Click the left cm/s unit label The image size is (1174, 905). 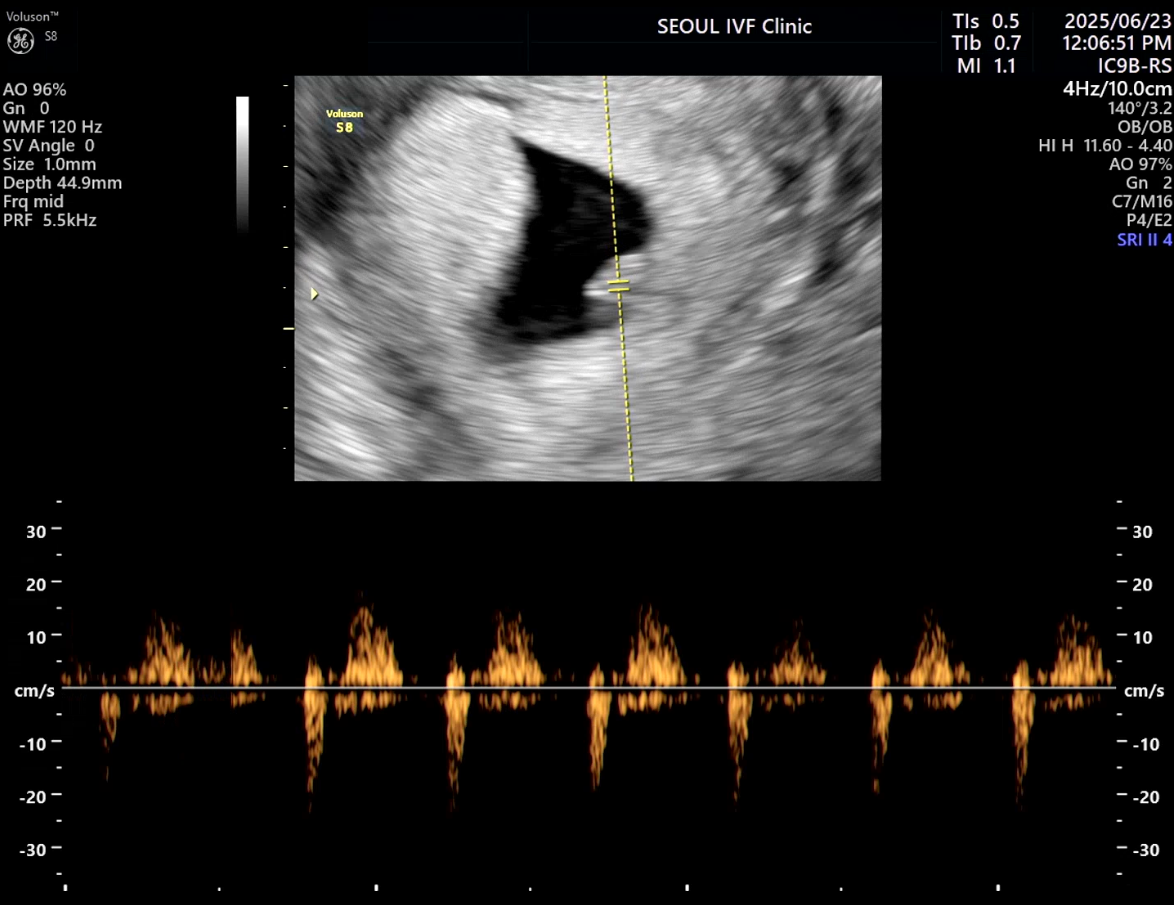click(x=27, y=691)
